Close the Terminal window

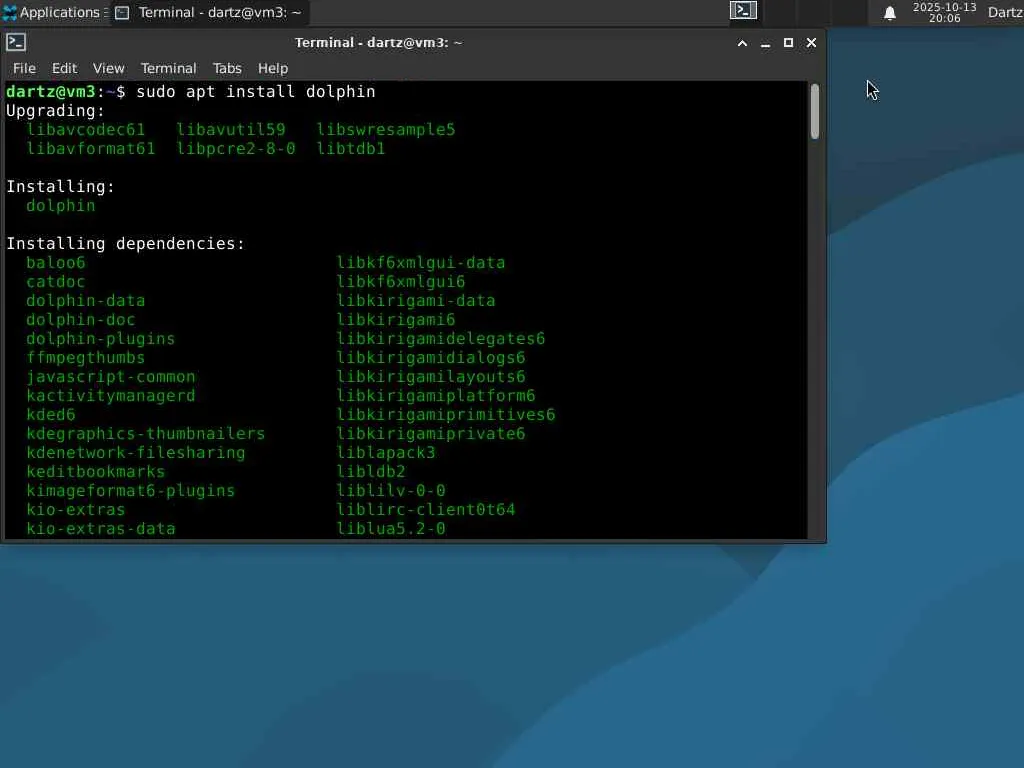tap(811, 42)
